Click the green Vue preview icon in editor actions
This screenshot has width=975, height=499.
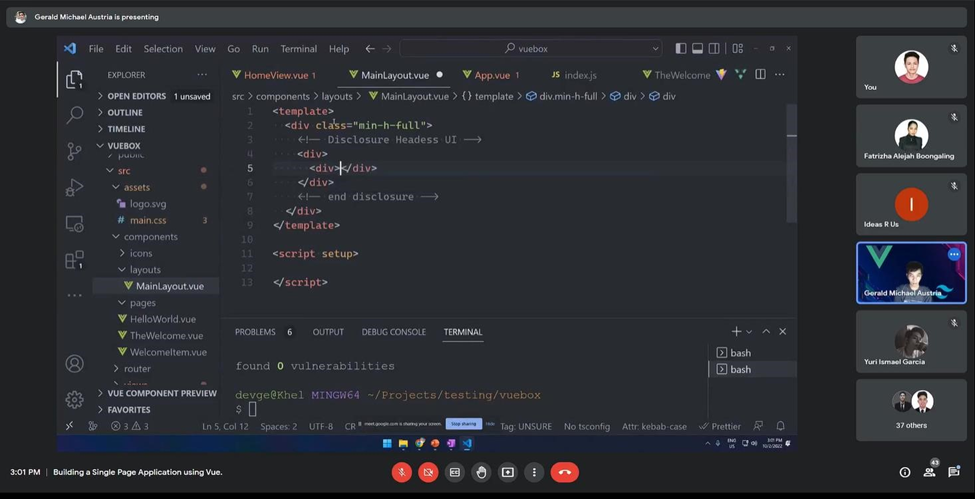coord(741,75)
